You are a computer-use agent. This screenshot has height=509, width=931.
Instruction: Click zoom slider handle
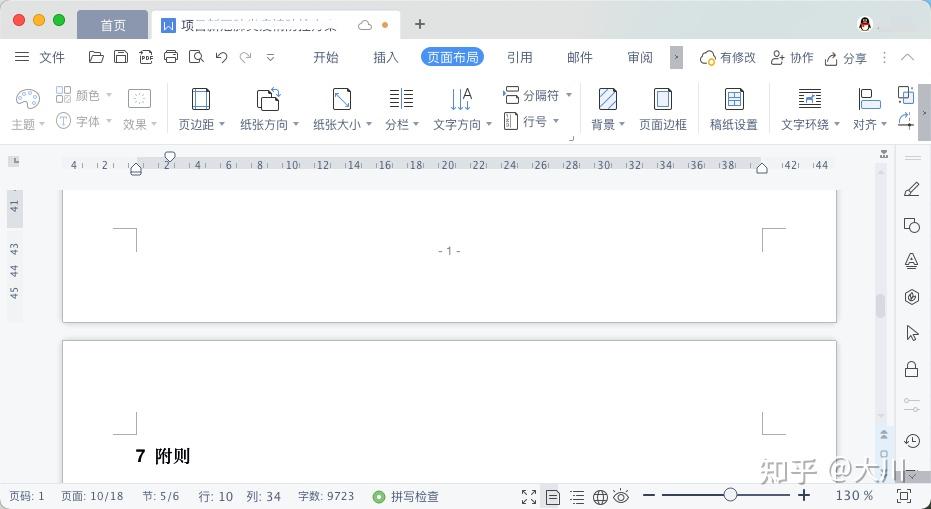coord(730,495)
